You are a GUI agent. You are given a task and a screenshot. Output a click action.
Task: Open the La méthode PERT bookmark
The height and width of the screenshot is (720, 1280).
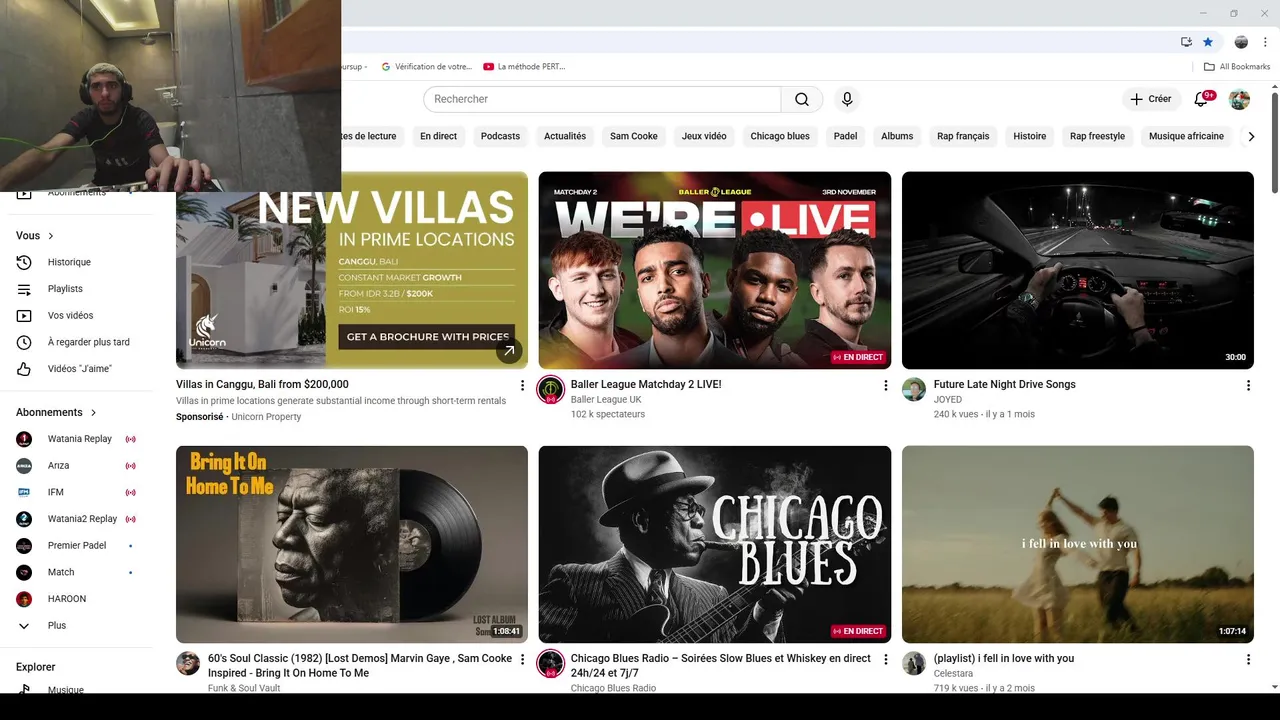tap(524, 67)
